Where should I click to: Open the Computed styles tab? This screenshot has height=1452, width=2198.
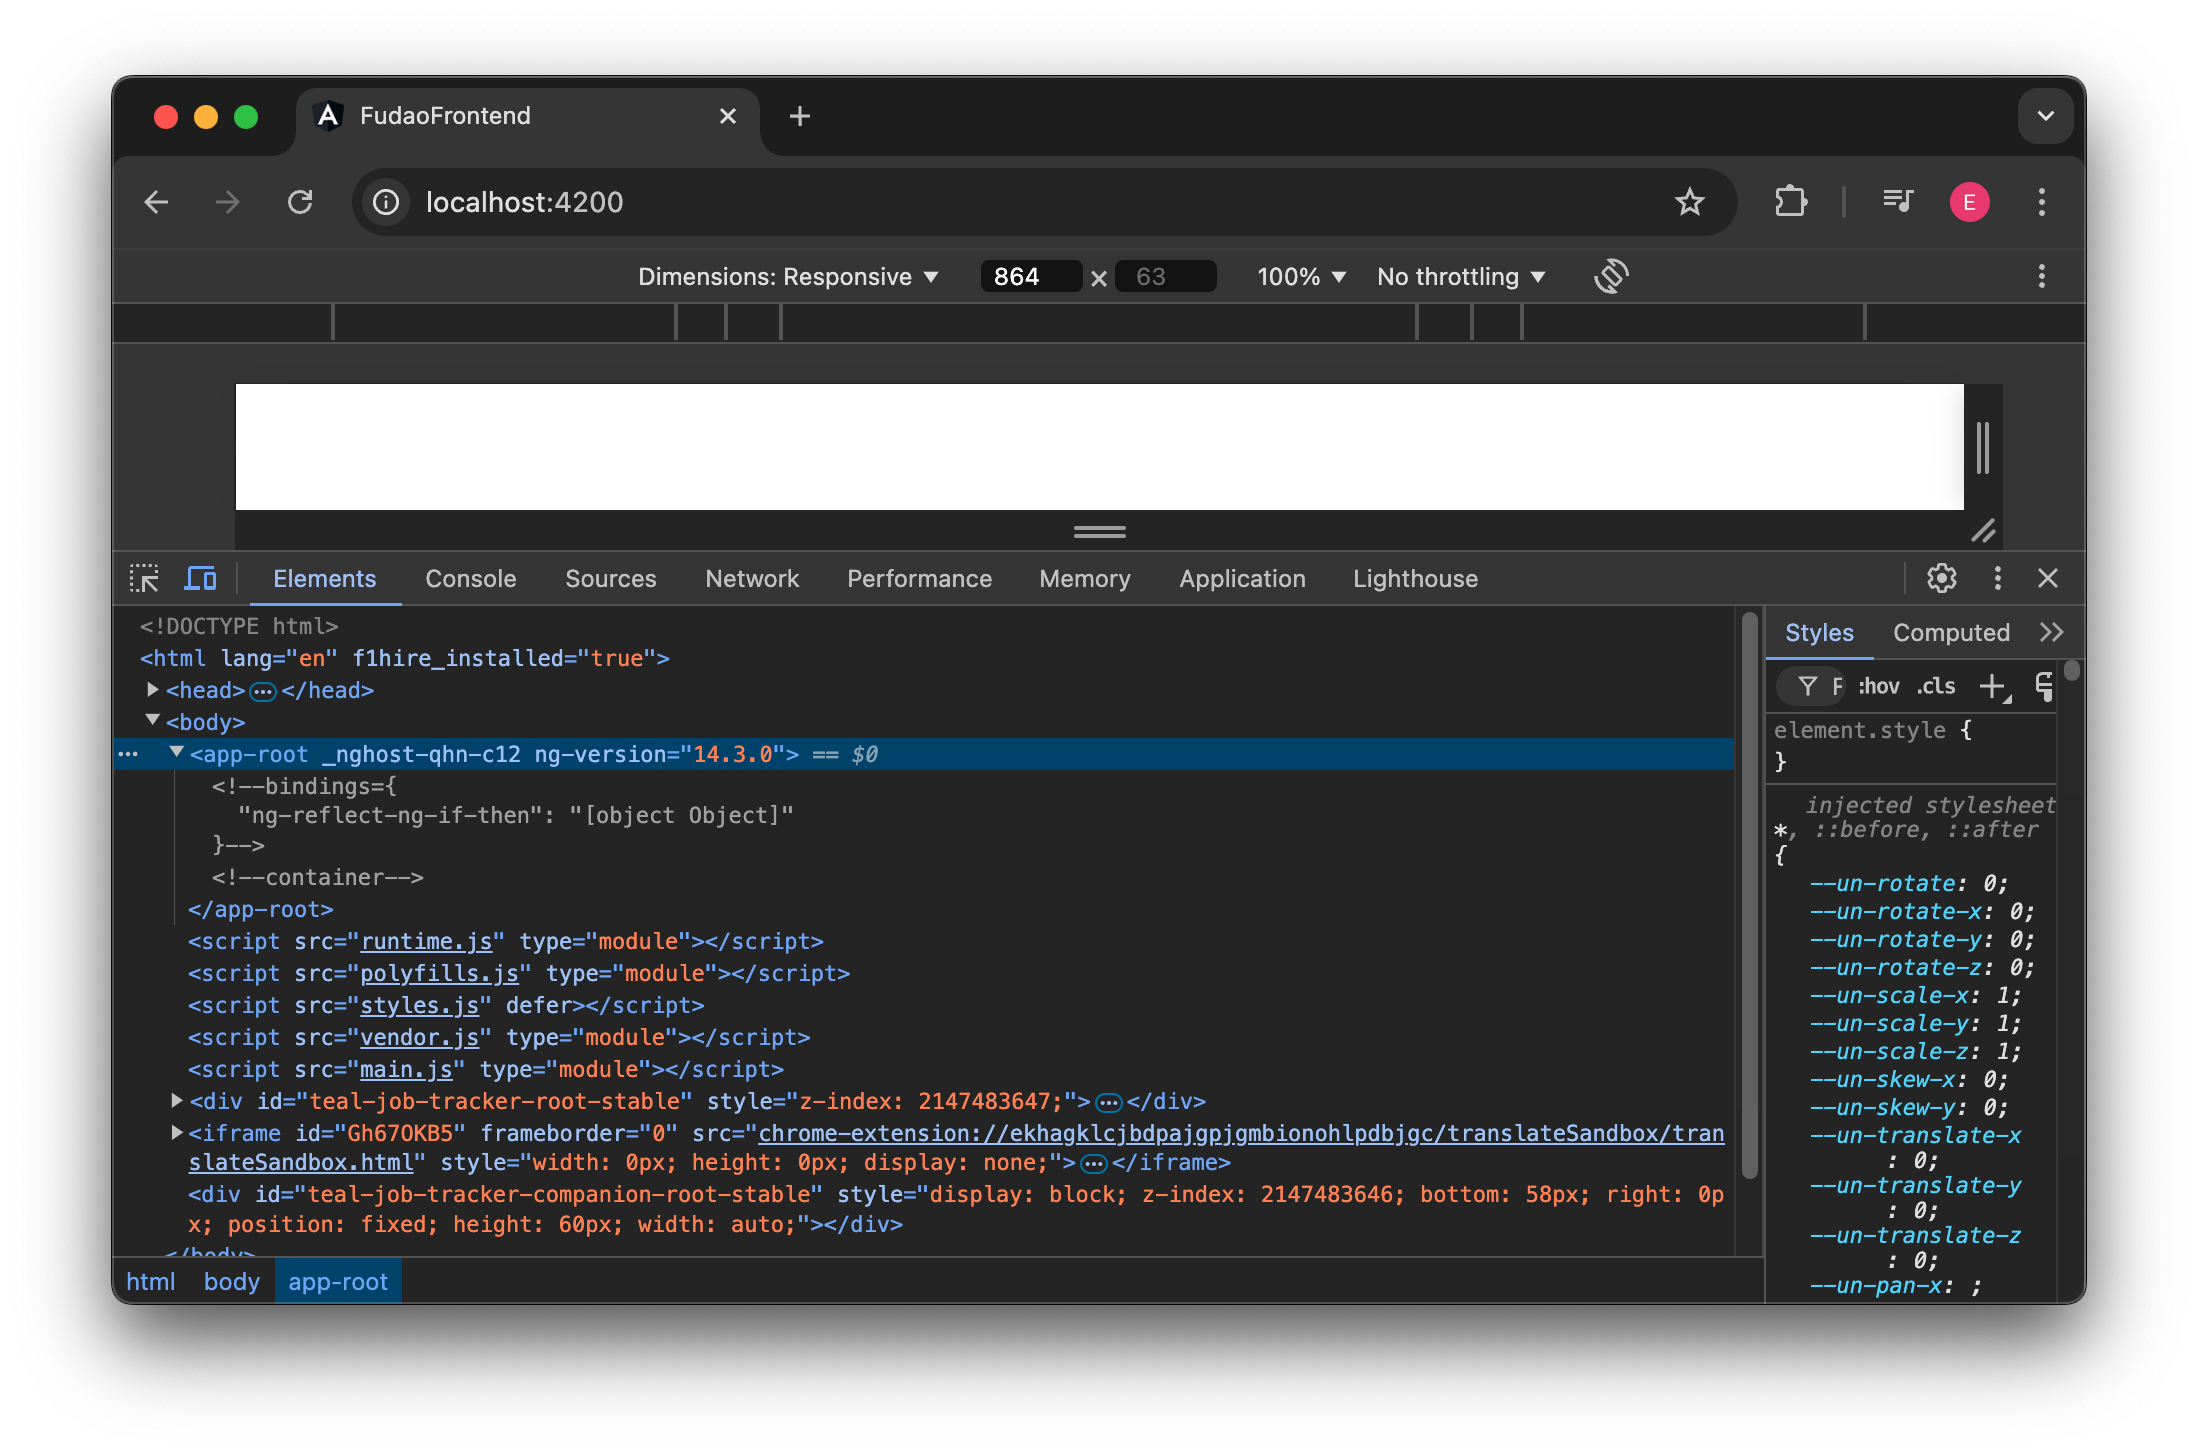coord(1950,632)
